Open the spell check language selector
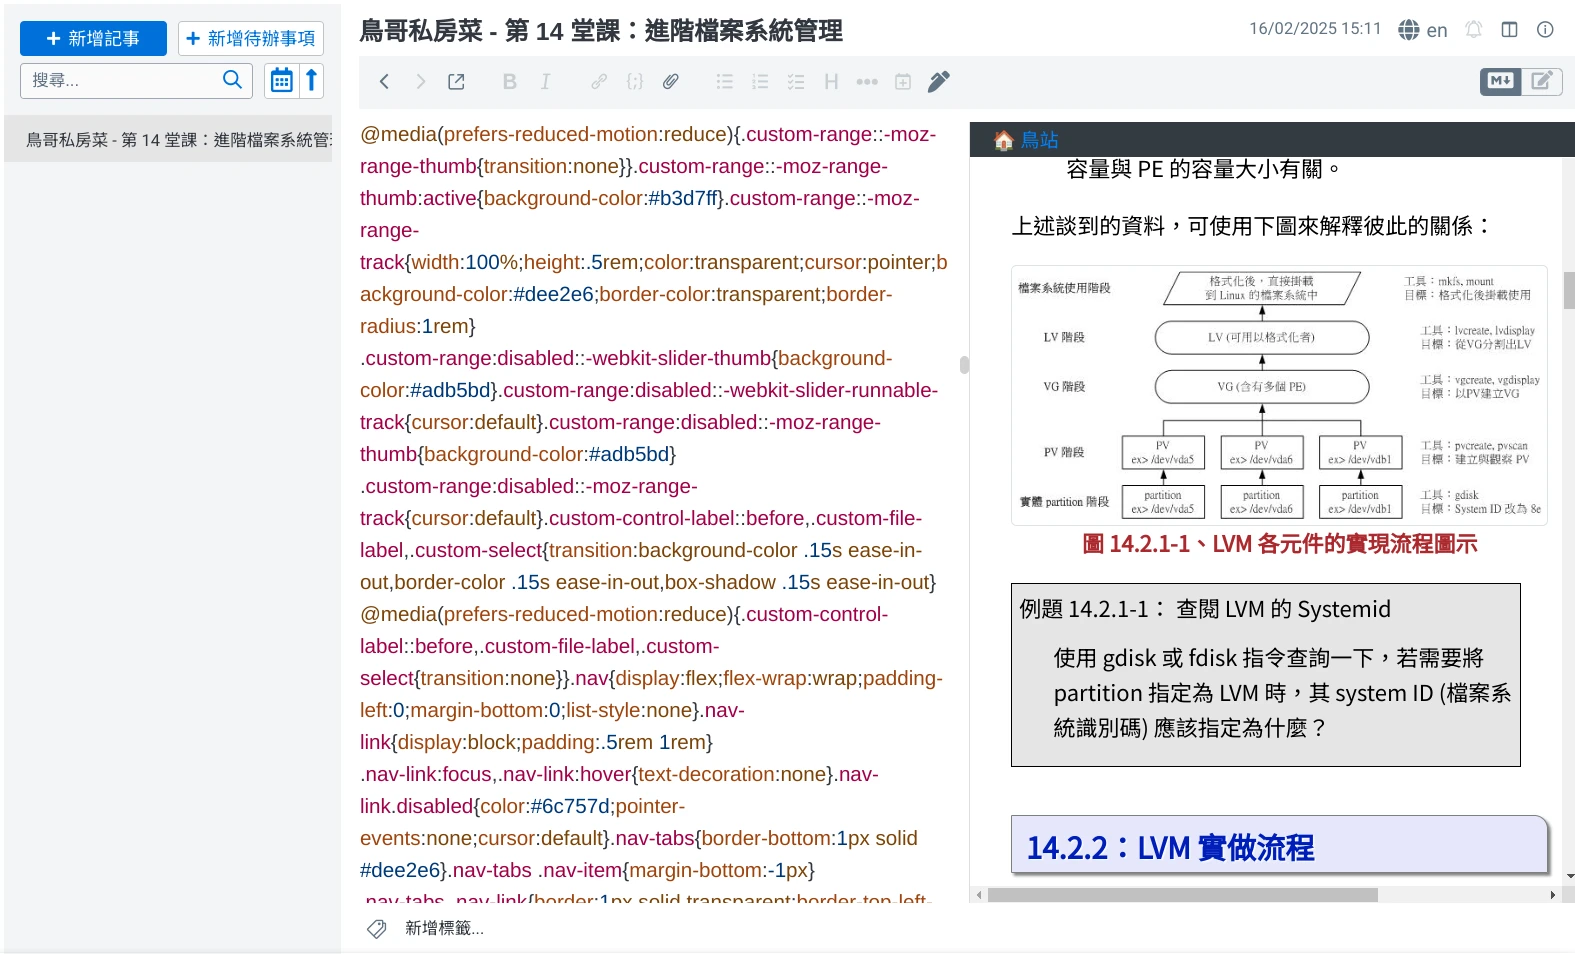 tap(1423, 30)
